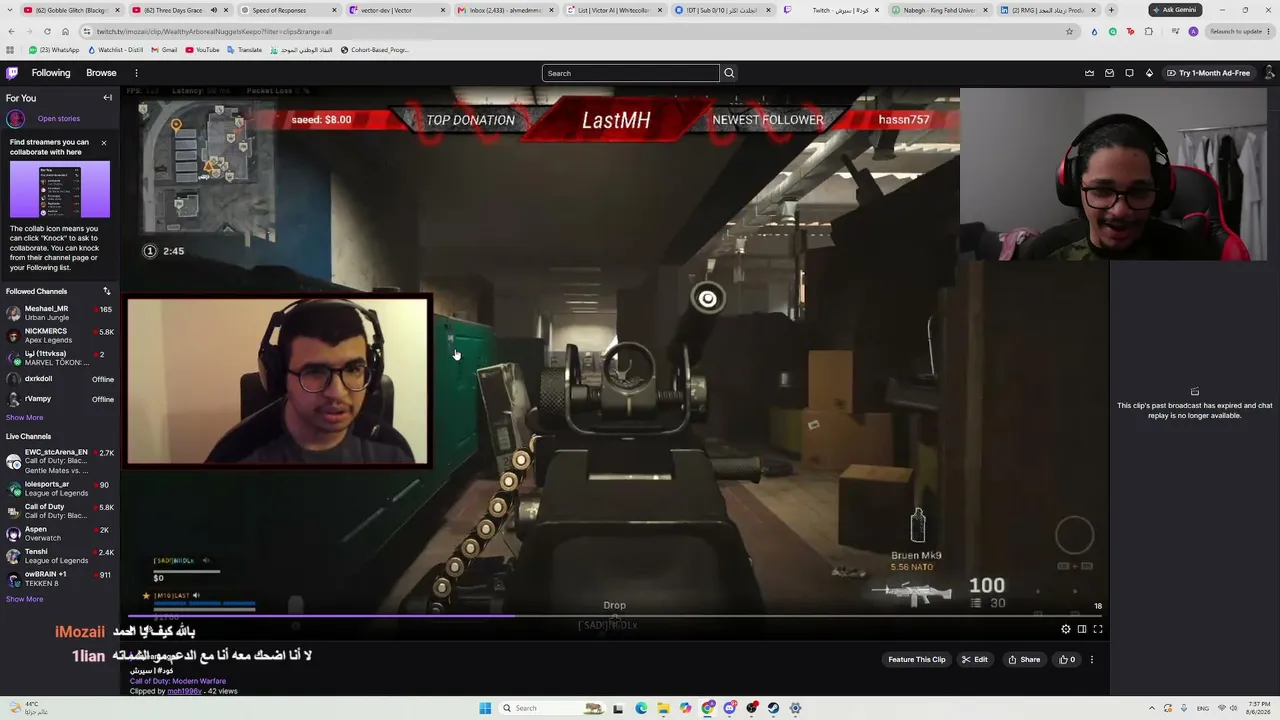1280x720 pixels.
Task: Open the Get Bits icon
Action: (x=1149, y=73)
